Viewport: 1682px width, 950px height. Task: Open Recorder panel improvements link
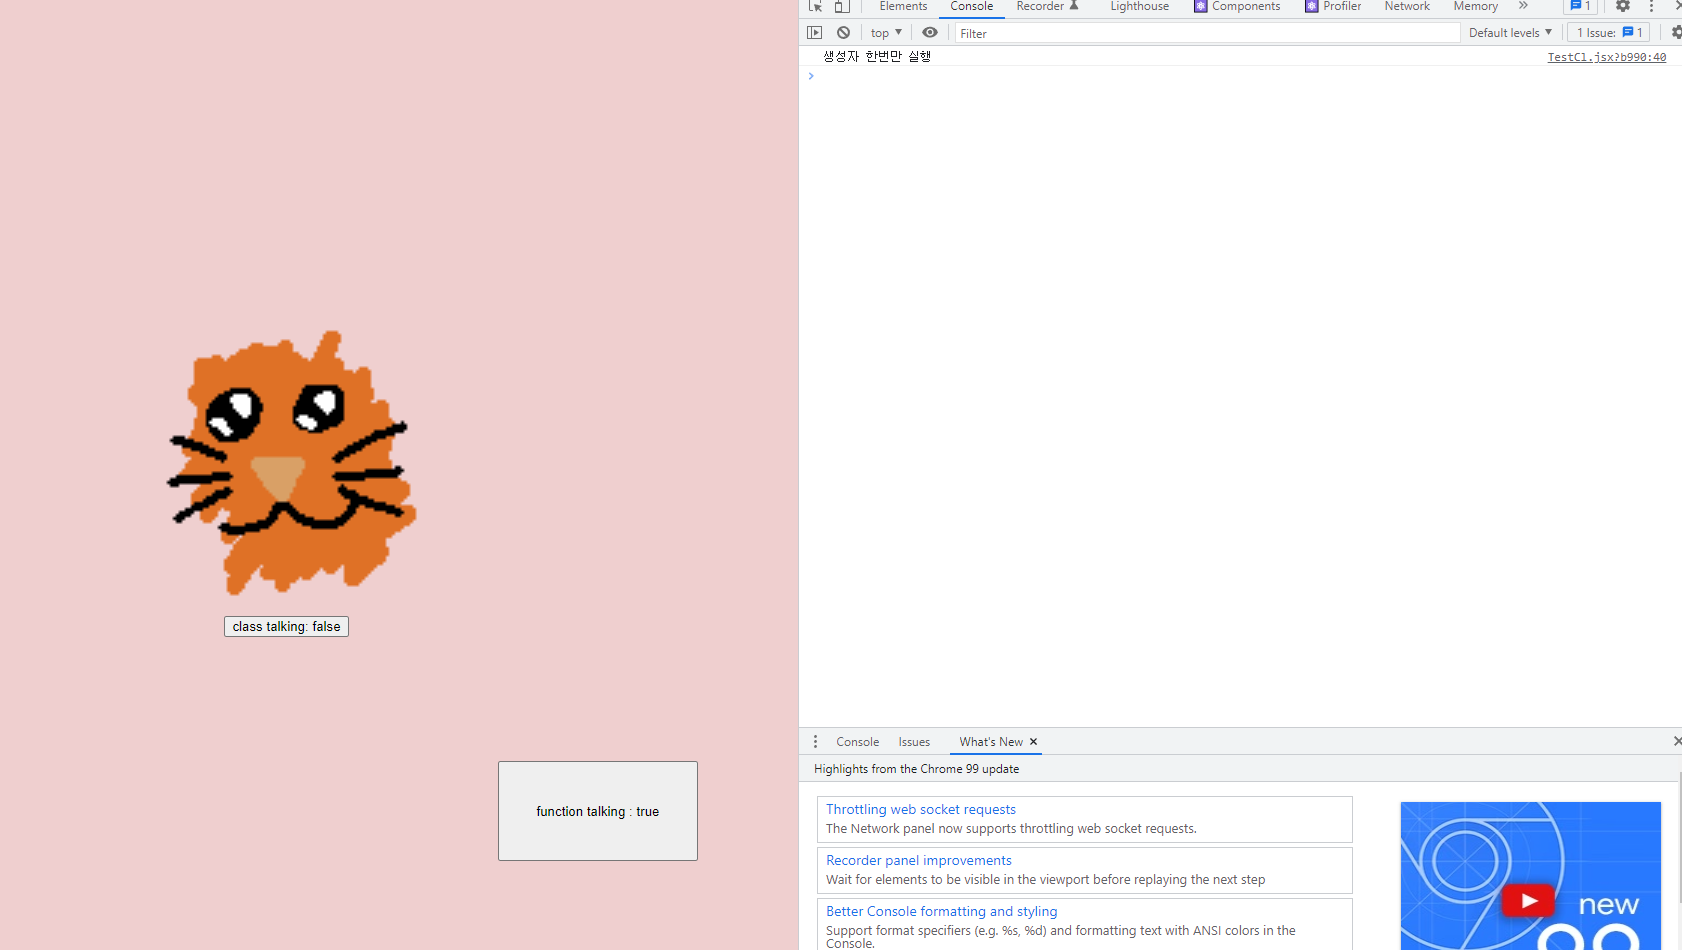919,860
